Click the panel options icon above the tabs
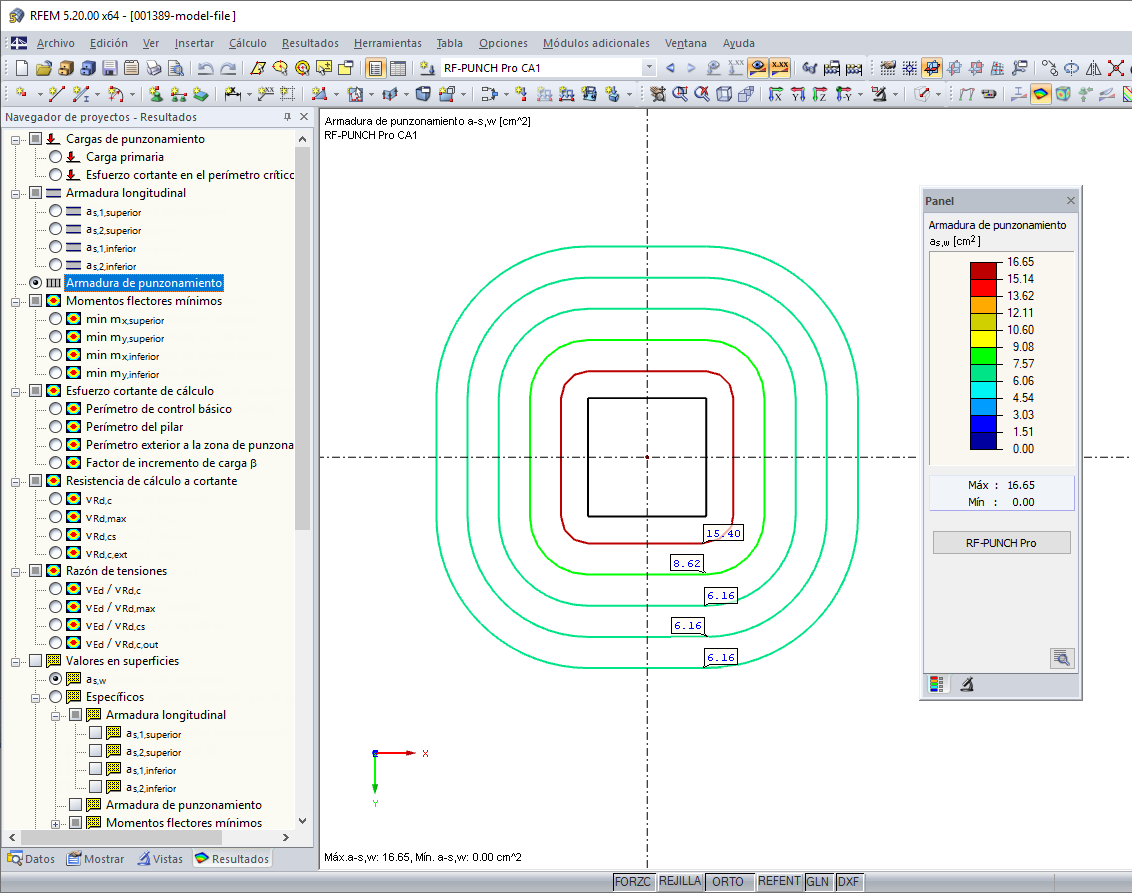Viewport: 1132px width, 893px height. [x=1061, y=658]
